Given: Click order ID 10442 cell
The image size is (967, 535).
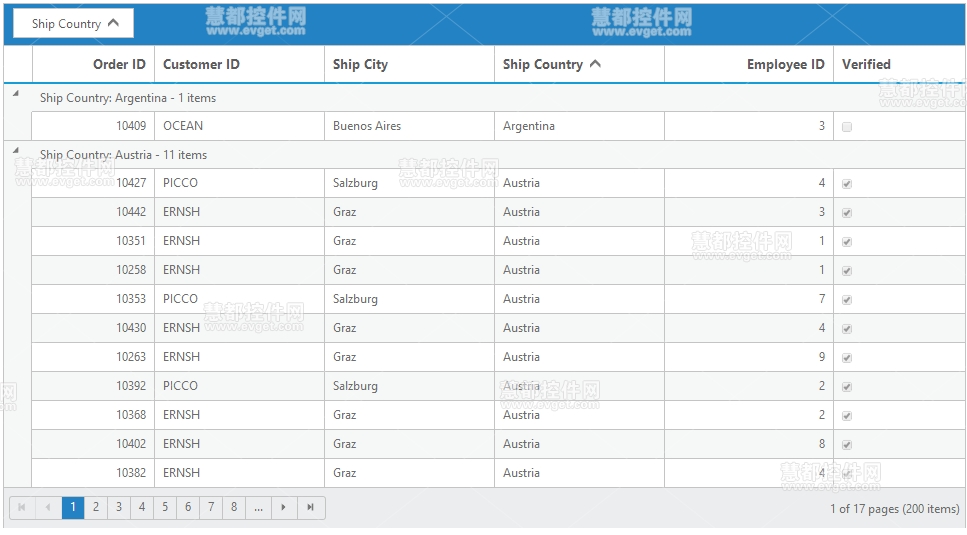Looking at the screenshot, I should [93, 212].
